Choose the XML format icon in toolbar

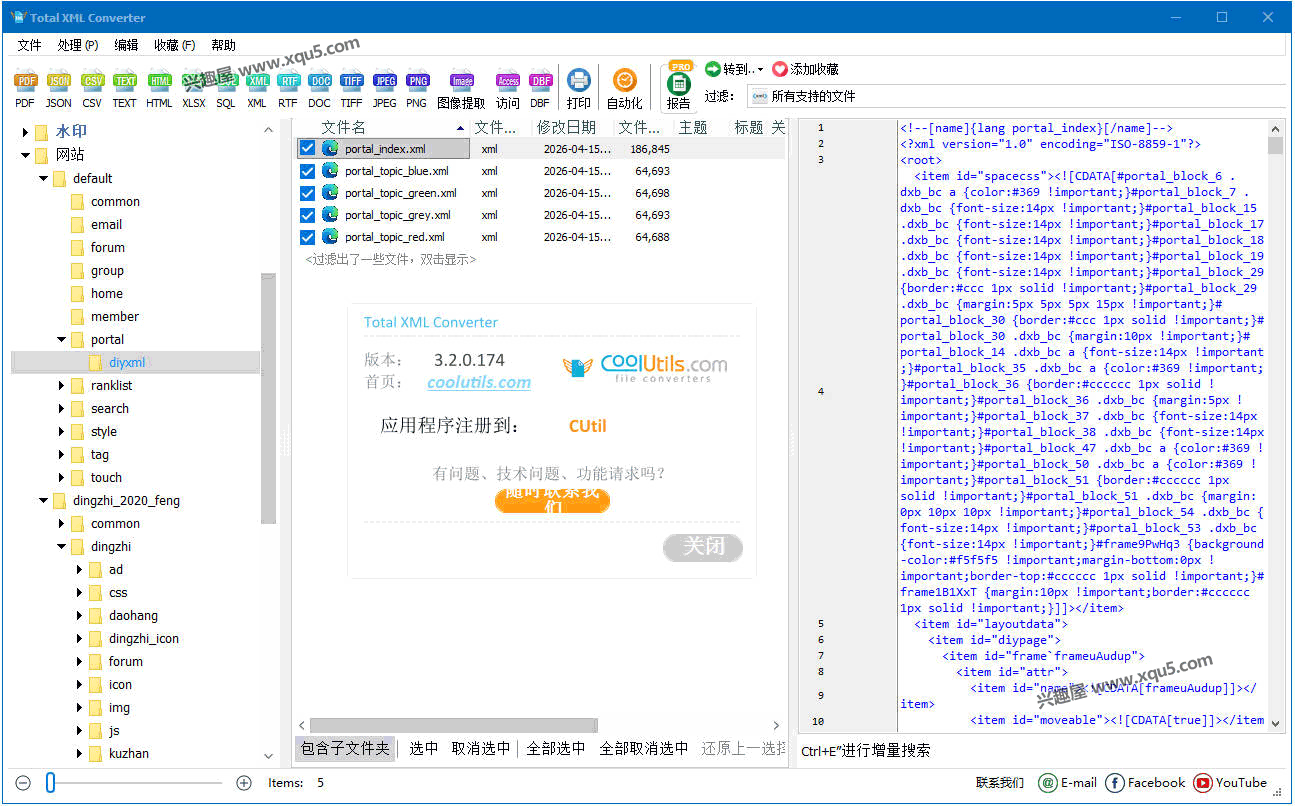pos(257,89)
